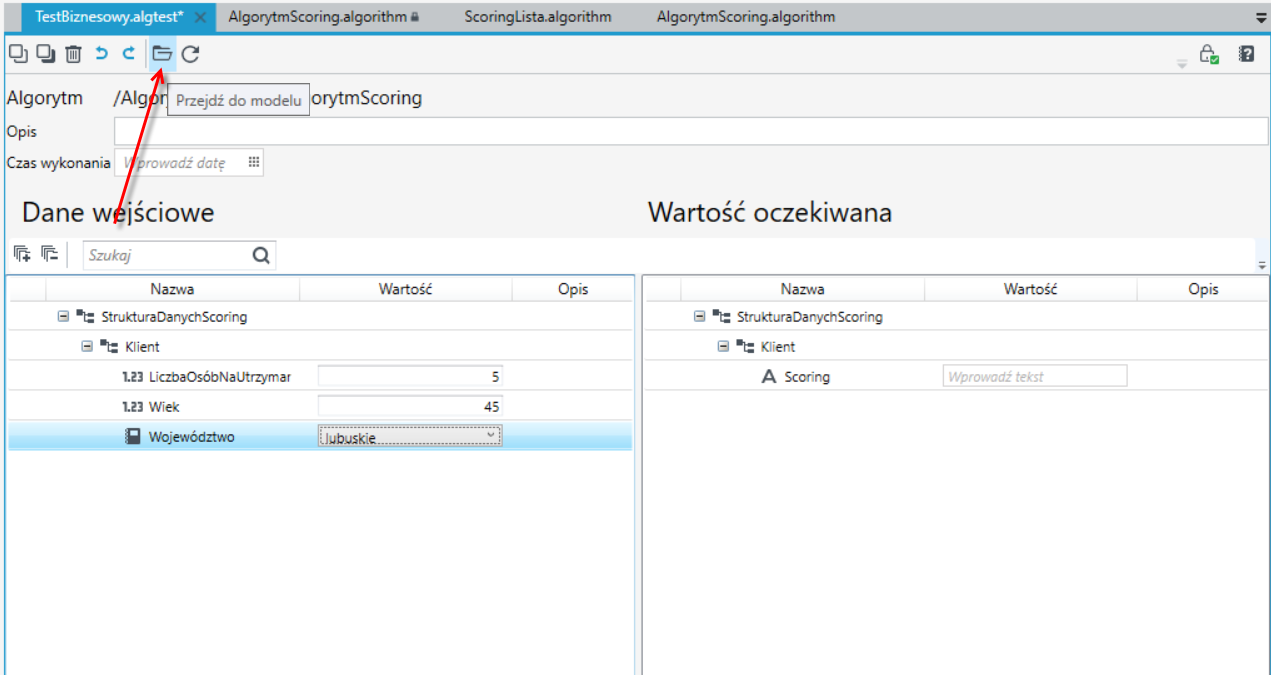Open the Województwo dropdown showing lubuskie
This screenshot has height=675, width=1271.
[x=410, y=436]
